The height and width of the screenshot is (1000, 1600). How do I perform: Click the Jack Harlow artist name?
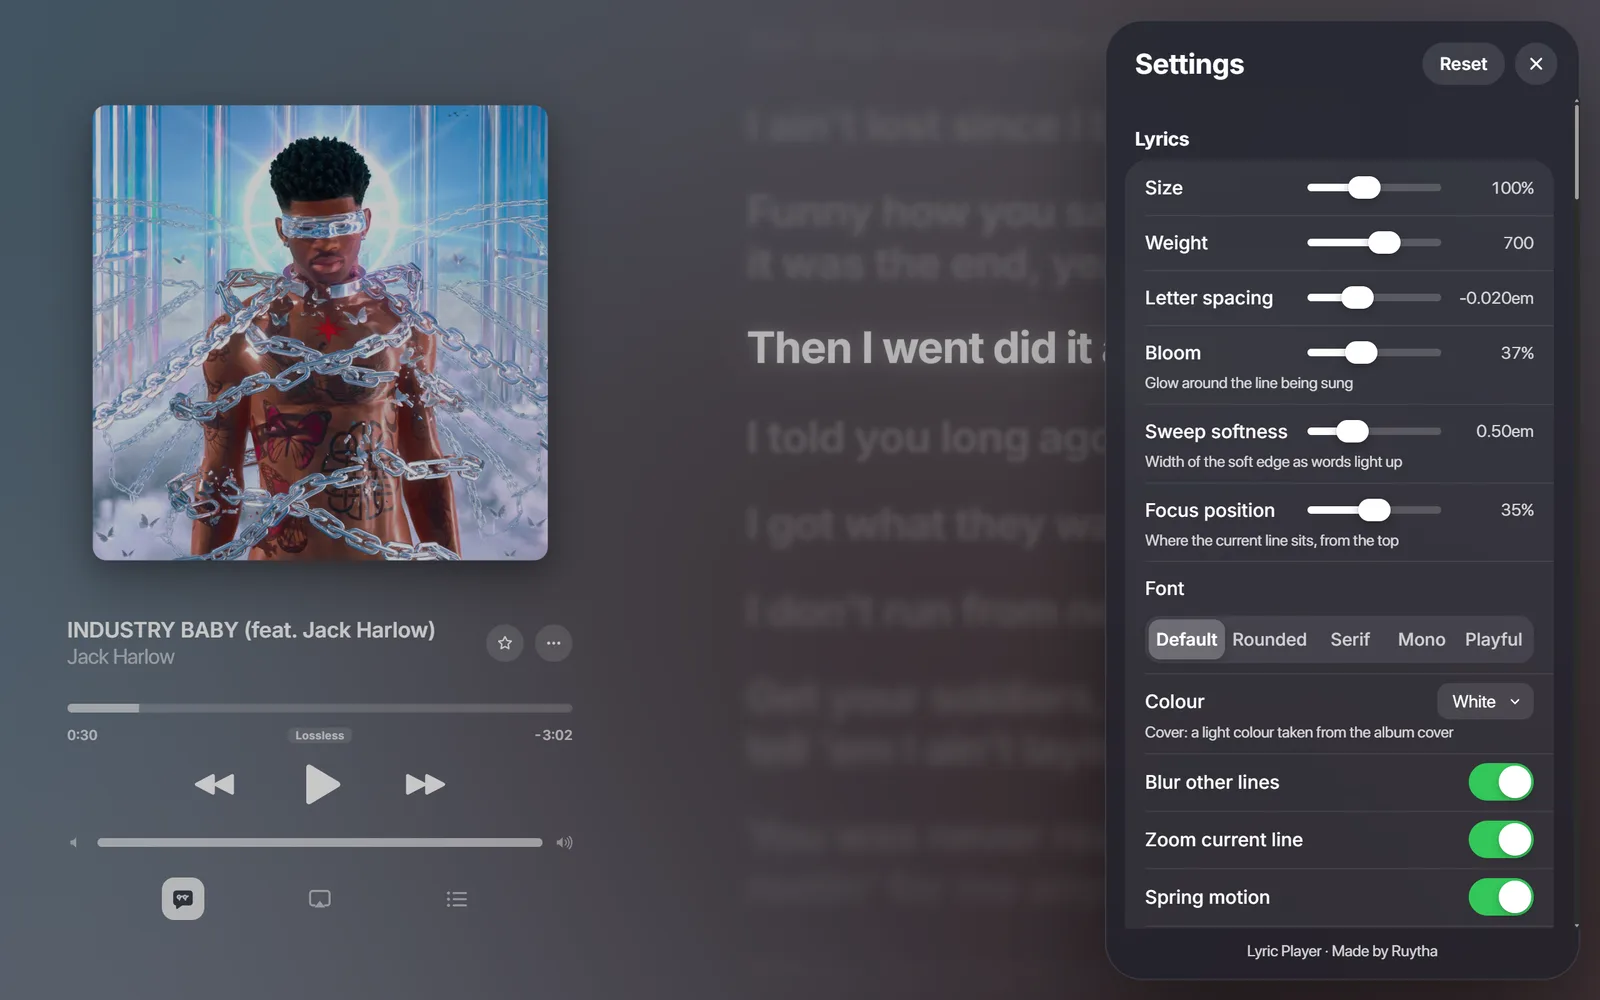(x=121, y=657)
